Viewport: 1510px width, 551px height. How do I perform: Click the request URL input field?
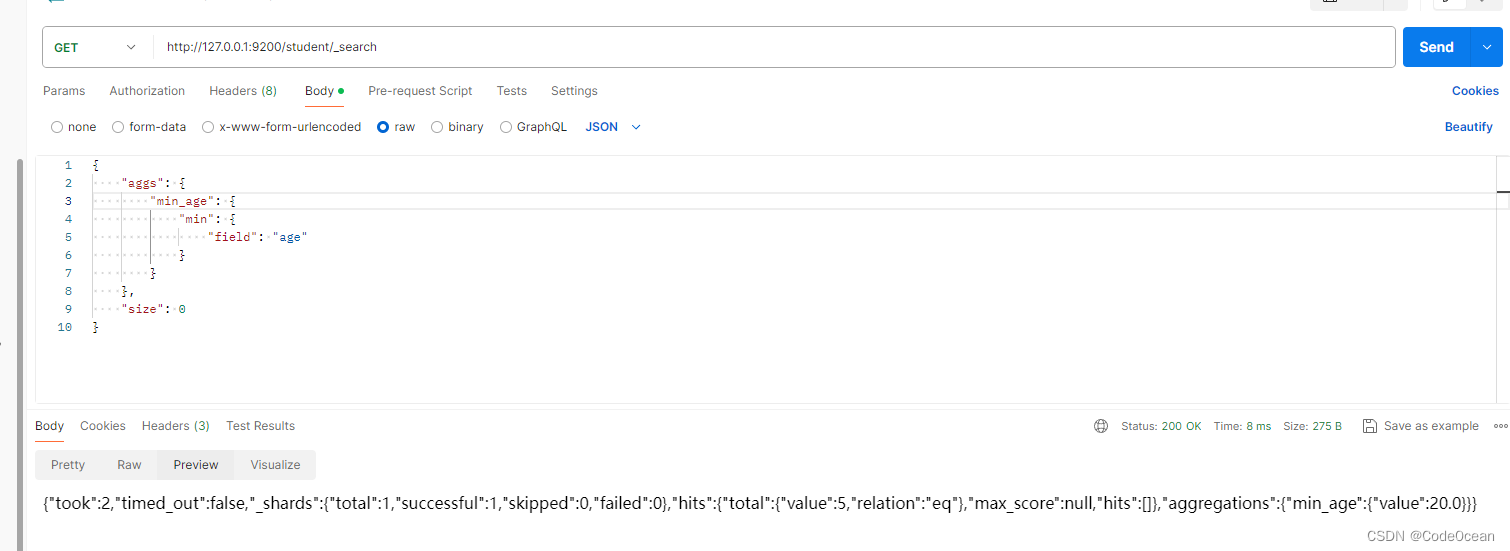coord(773,47)
